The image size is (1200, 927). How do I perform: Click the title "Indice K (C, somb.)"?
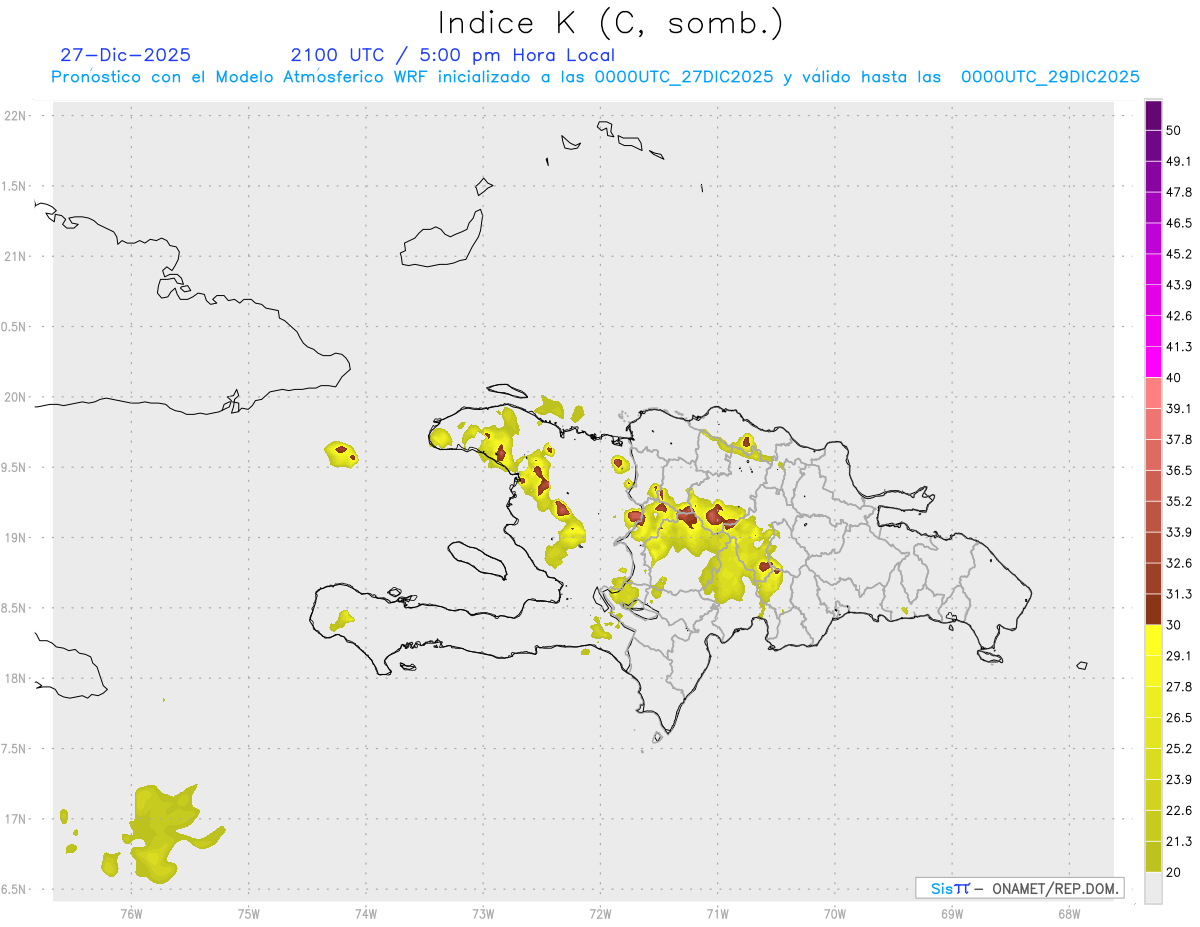[x=611, y=23]
